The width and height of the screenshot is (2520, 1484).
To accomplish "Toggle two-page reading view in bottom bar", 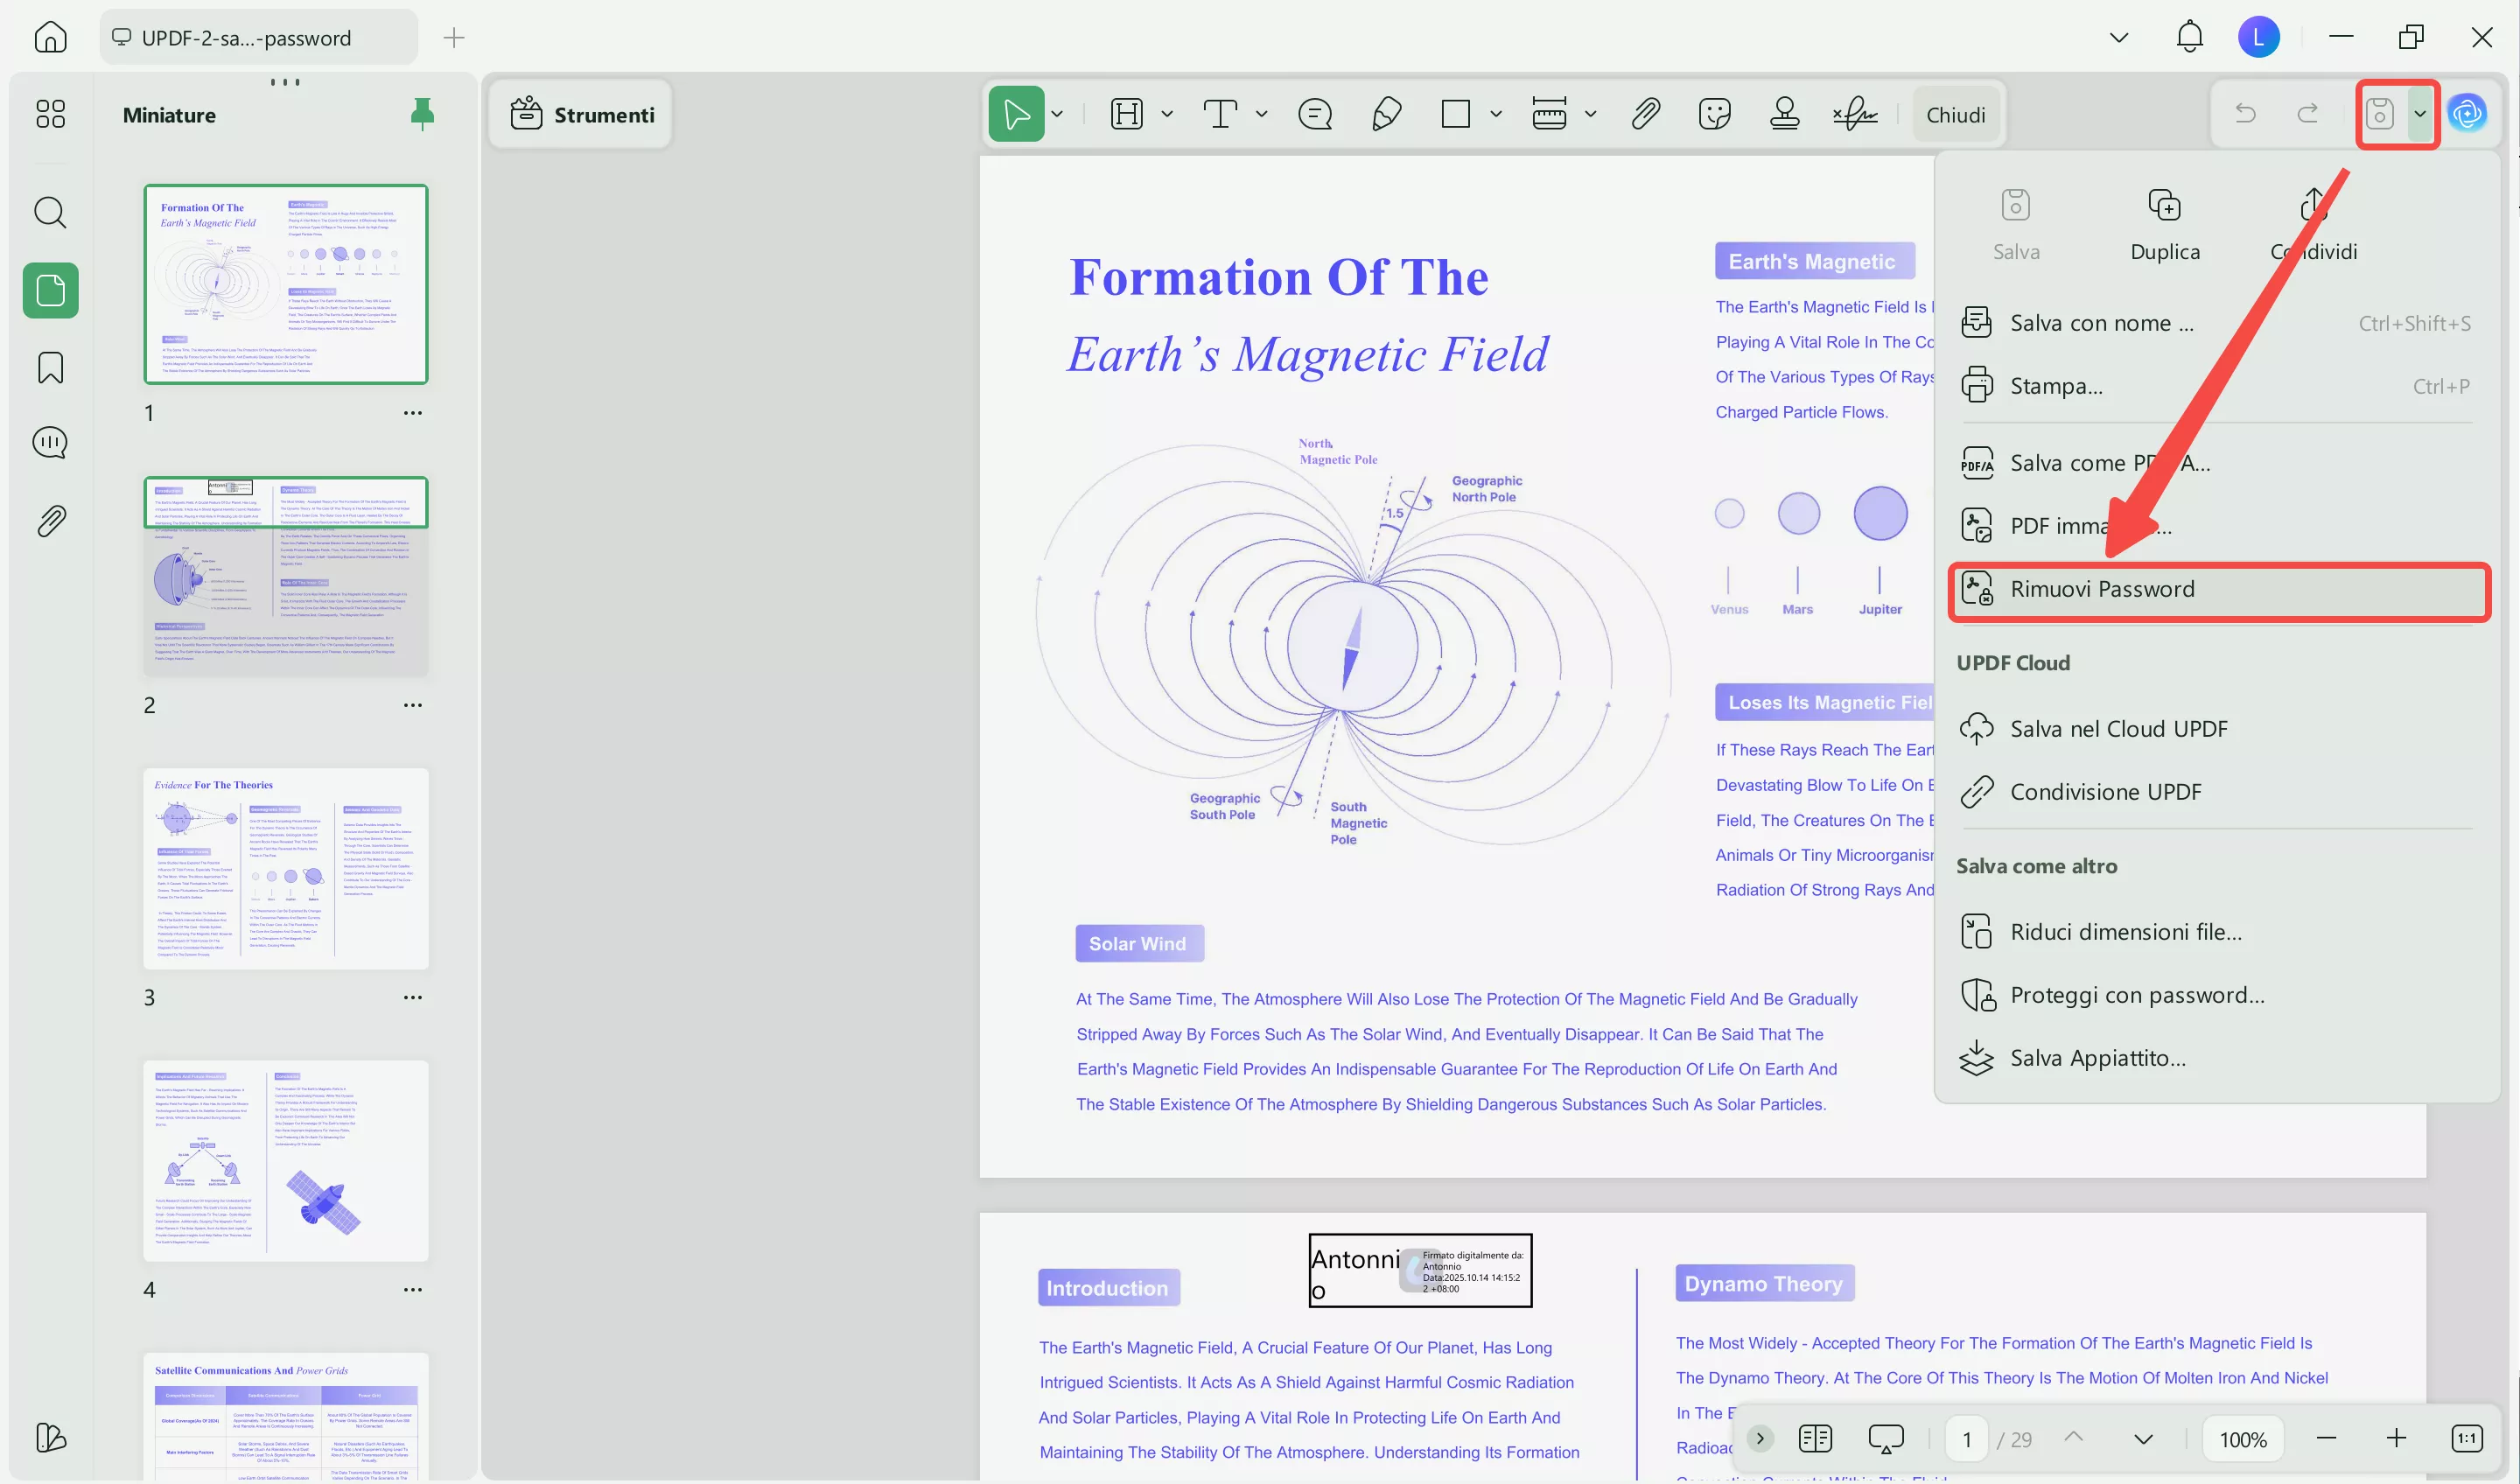I will pos(1814,1438).
